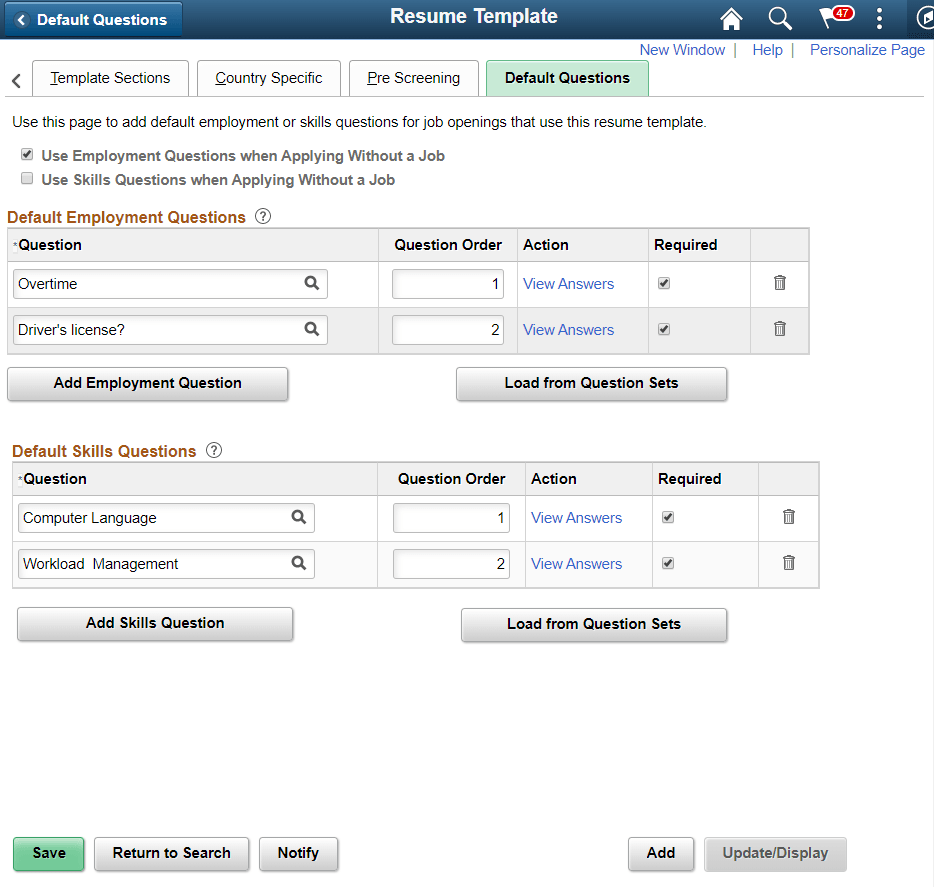Open help for Default Employment Questions

coord(262,216)
